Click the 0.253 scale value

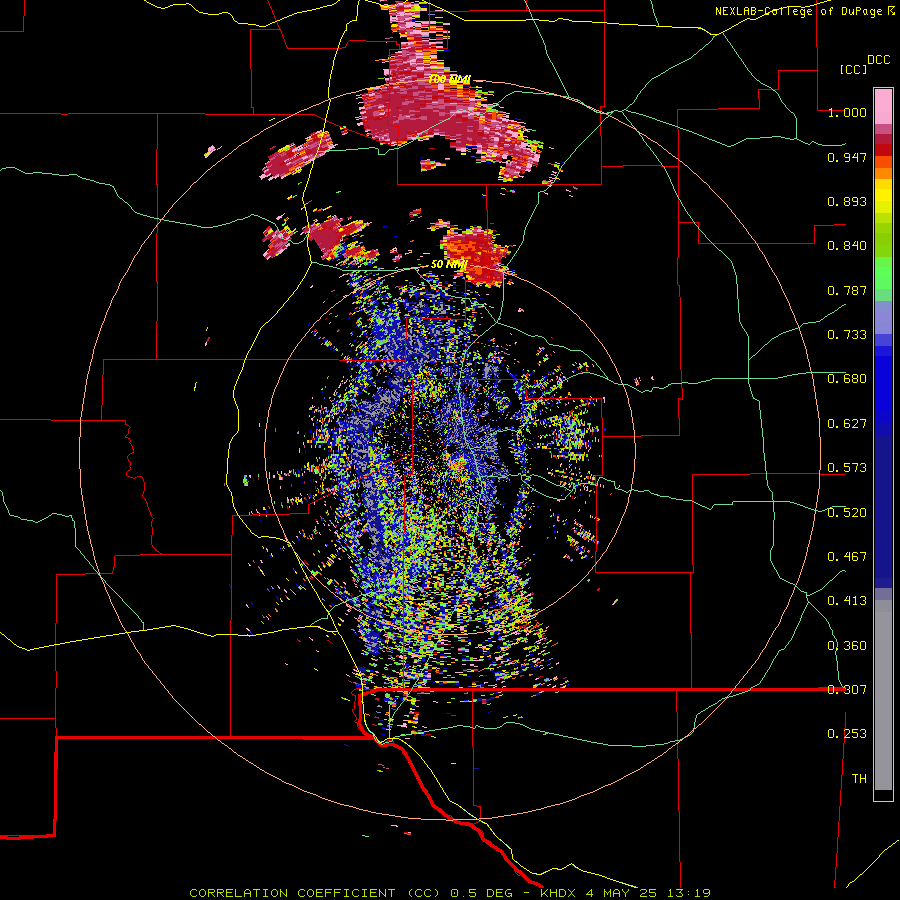click(847, 734)
